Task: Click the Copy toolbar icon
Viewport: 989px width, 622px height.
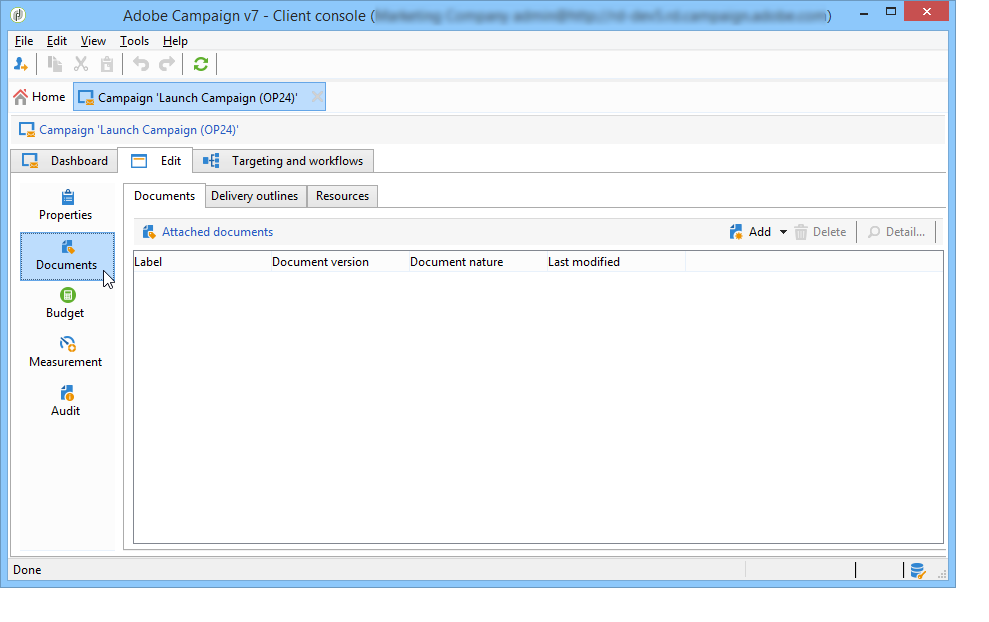Action: coord(55,64)
